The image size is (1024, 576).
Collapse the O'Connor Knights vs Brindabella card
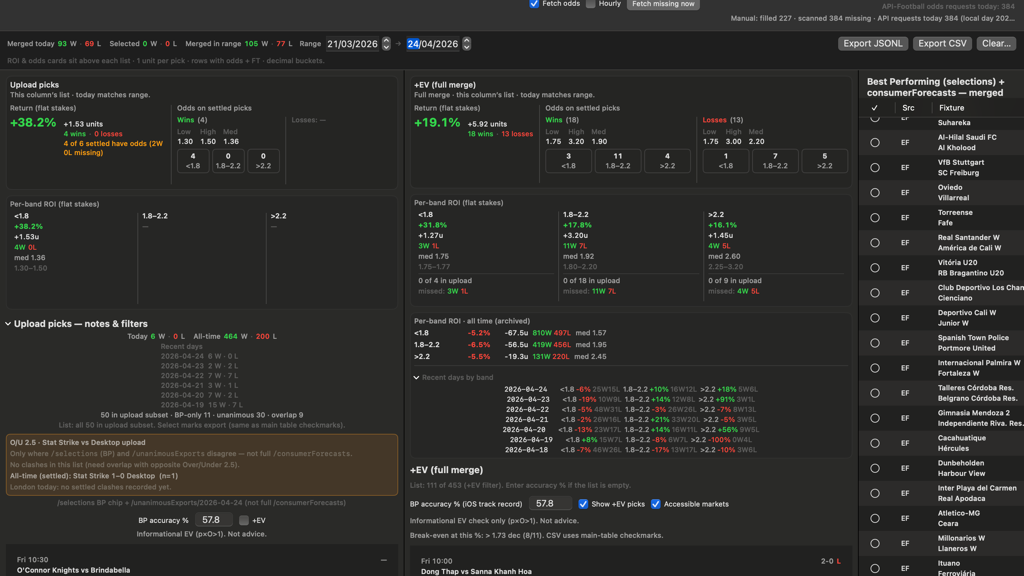(x=384, y=560)
